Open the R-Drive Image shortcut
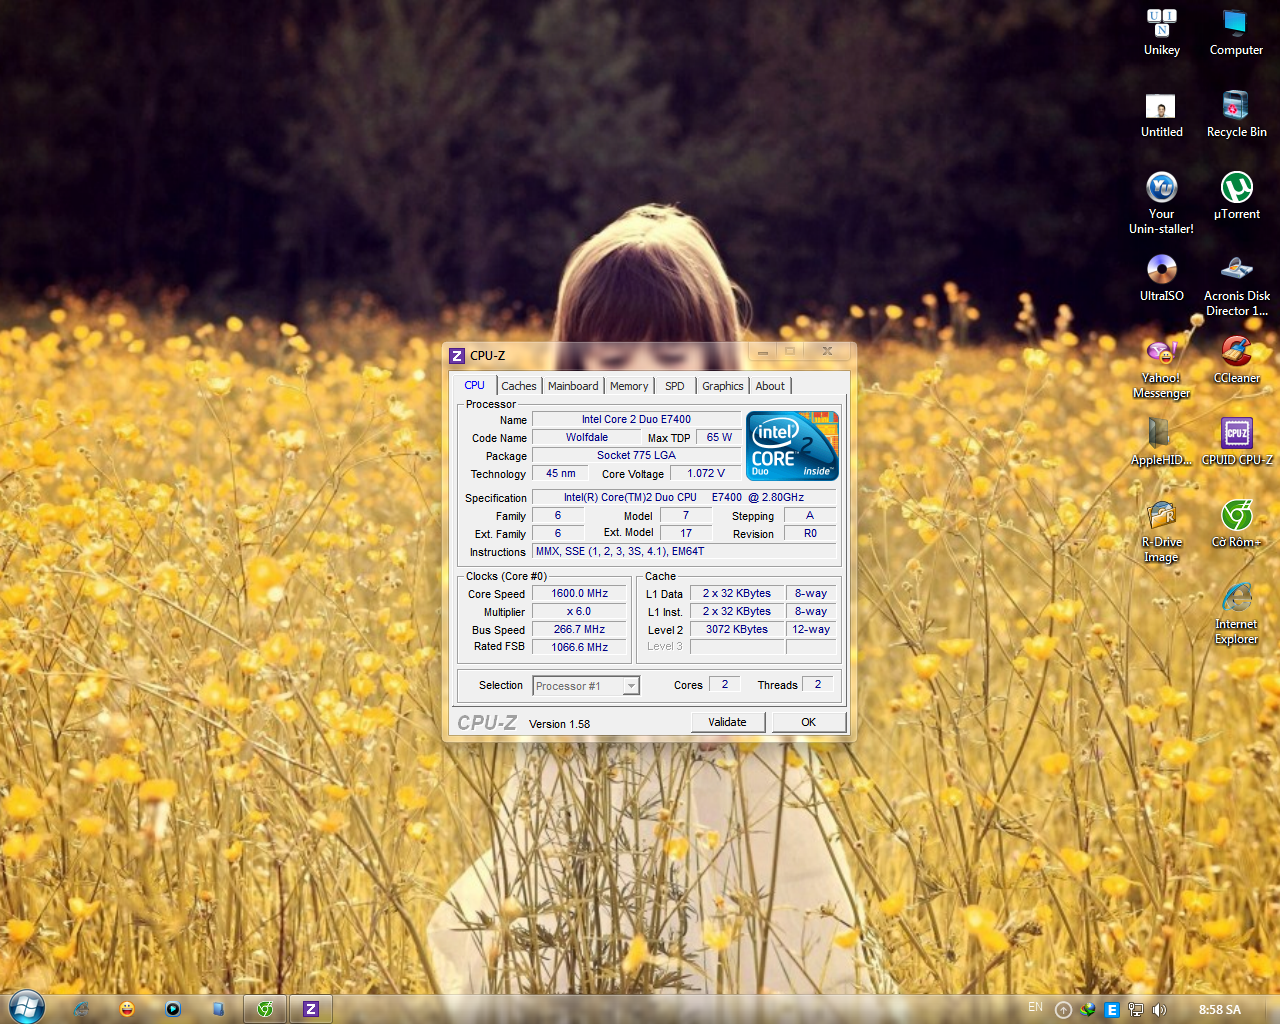This screenshot has width=1280, height=1024. (x=1161, y=531)
